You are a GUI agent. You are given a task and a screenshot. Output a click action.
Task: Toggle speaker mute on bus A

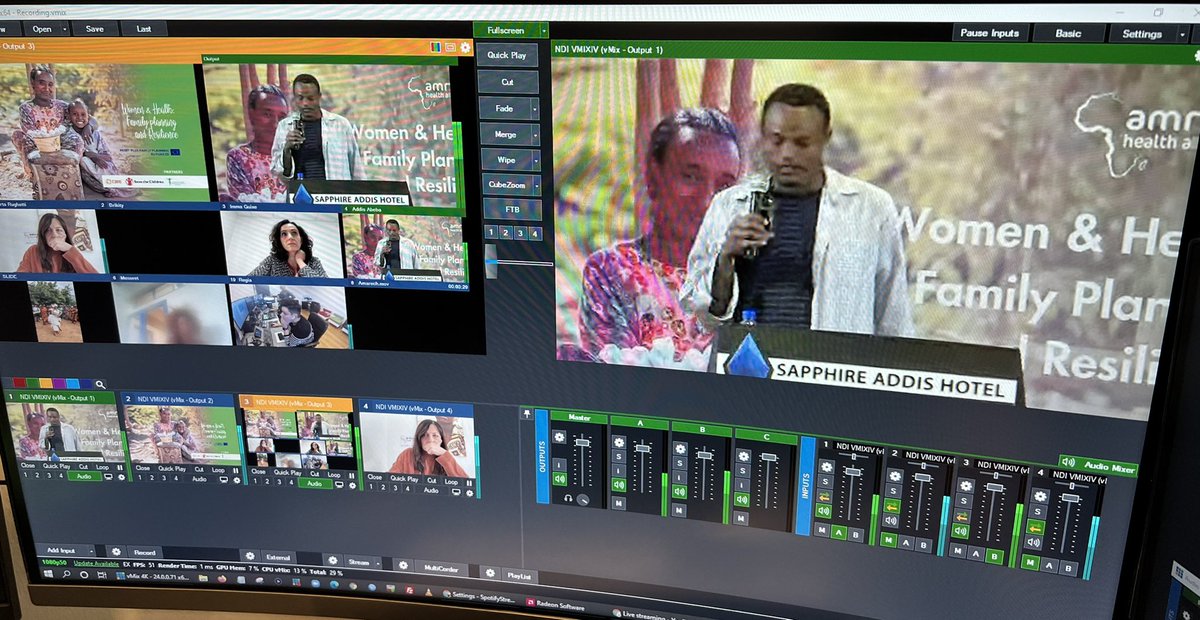(618, 485)
